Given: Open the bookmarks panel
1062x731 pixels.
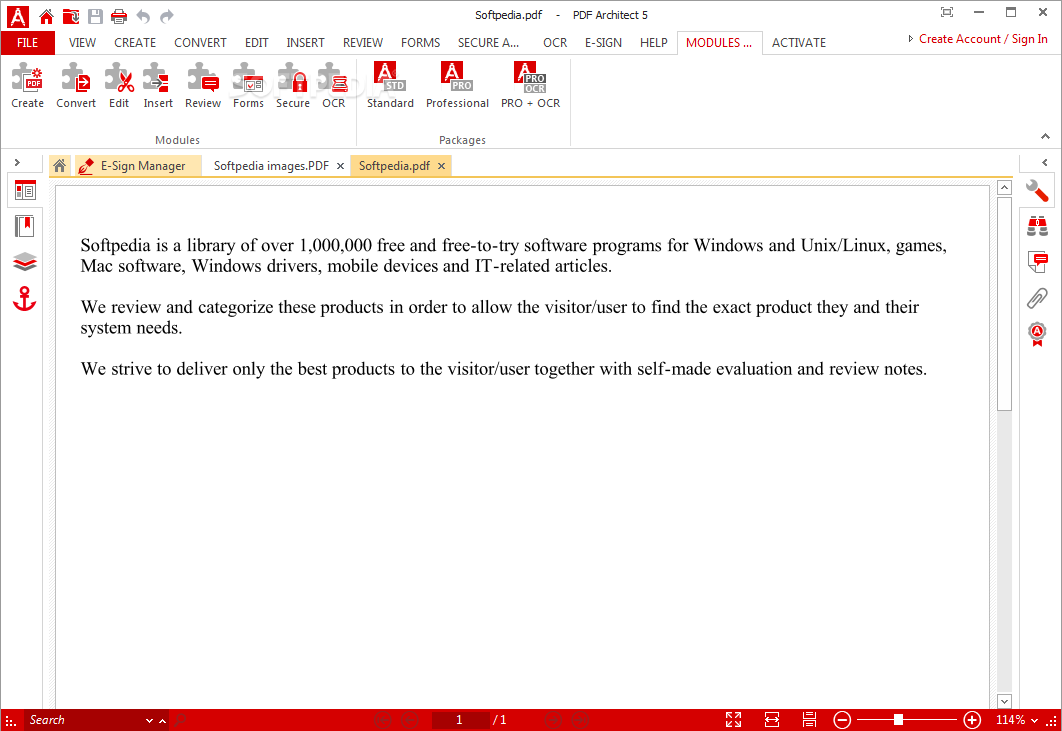Looking at the screenshot, I should tap(25, 226).
